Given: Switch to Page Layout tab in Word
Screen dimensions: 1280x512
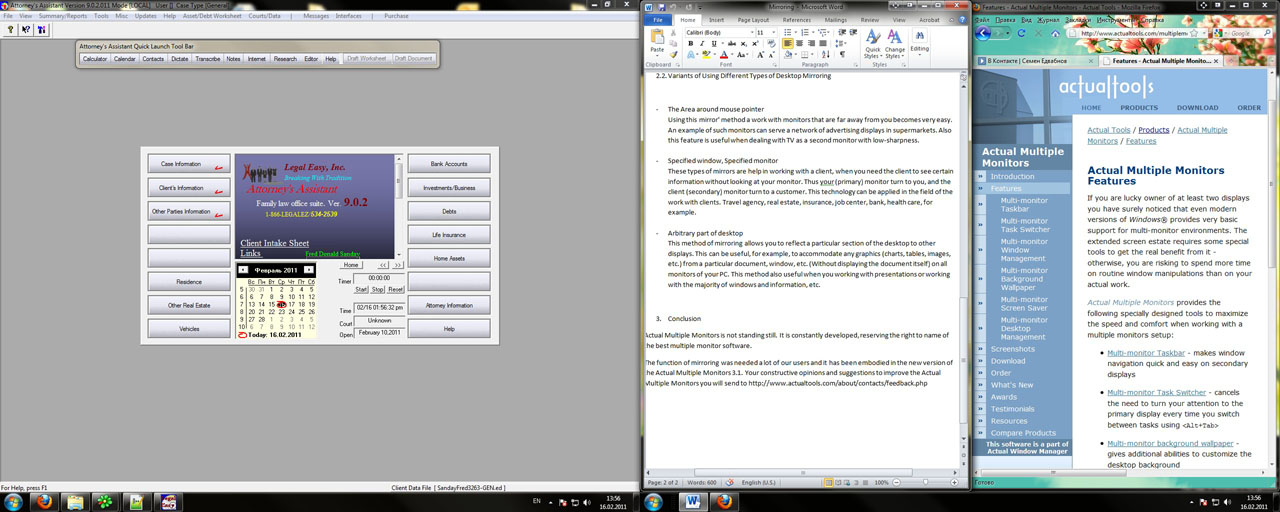Looking at the screenshot, I should (753, 20).
